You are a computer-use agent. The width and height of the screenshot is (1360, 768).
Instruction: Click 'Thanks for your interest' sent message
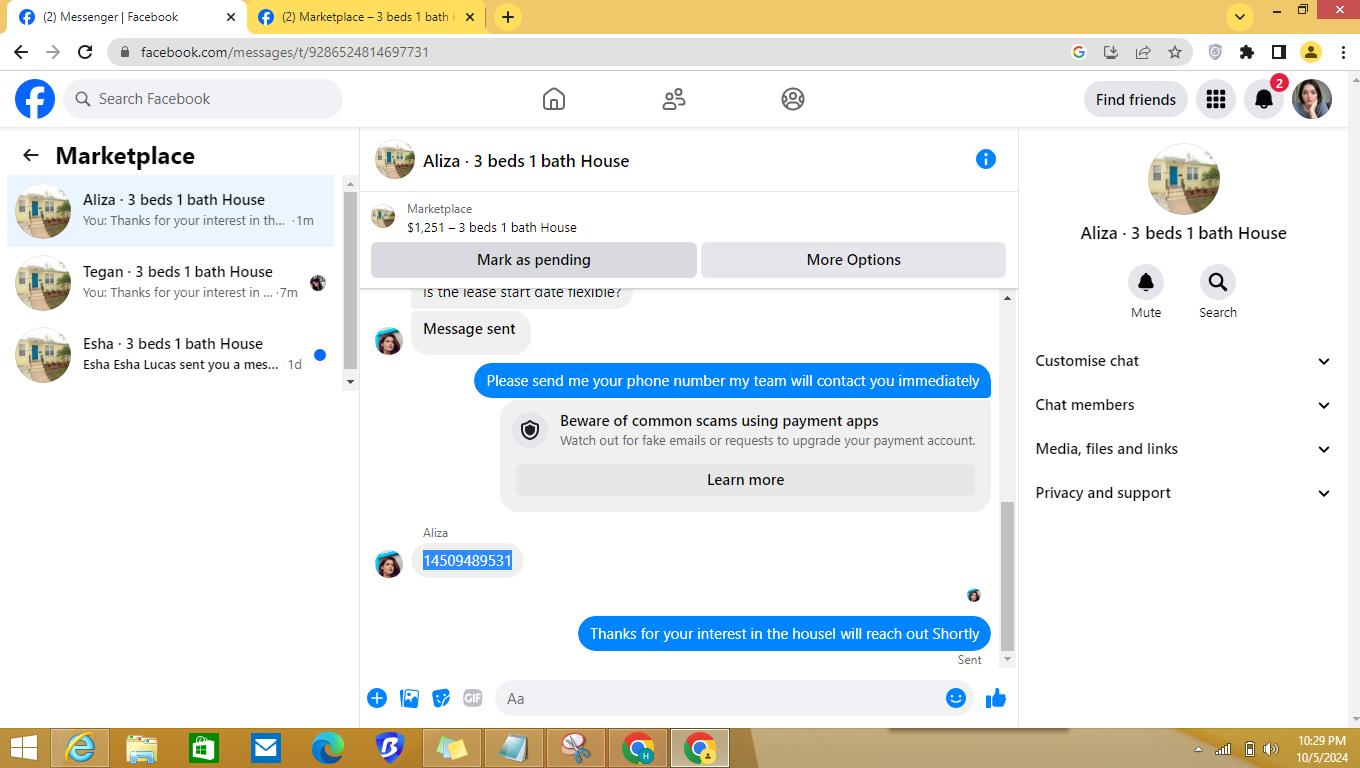785,634
